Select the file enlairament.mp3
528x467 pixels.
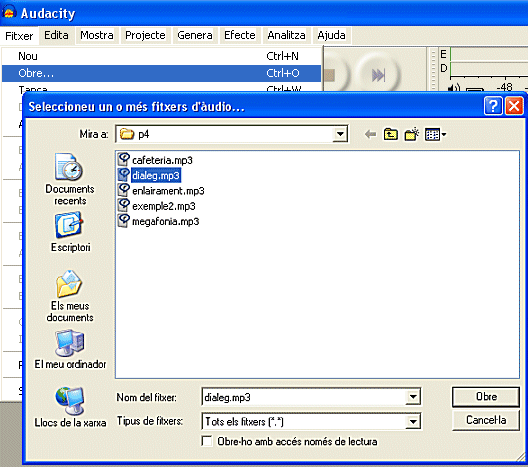coord(168,191)
